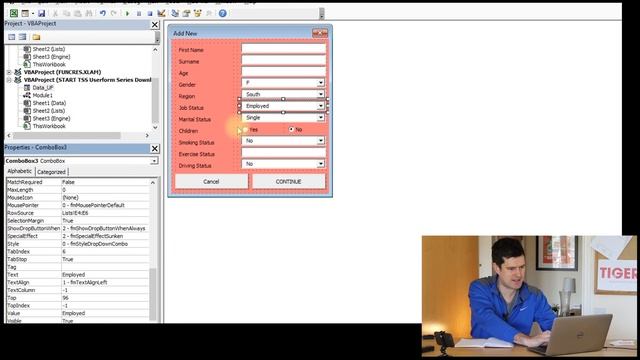Click the greyed Toolbox icon
640x360 pixels.
(x=209, y=13)
